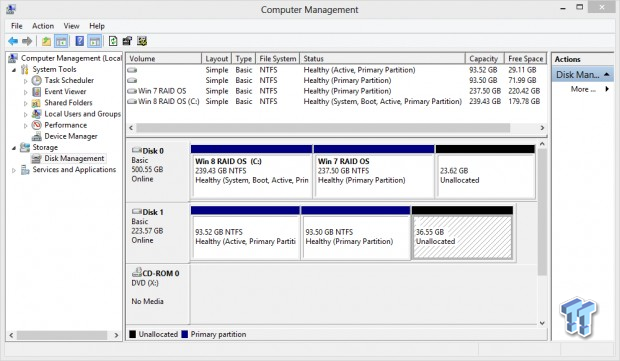
Task: Click the Local Users and Groups icon
Action: point(36,114)
